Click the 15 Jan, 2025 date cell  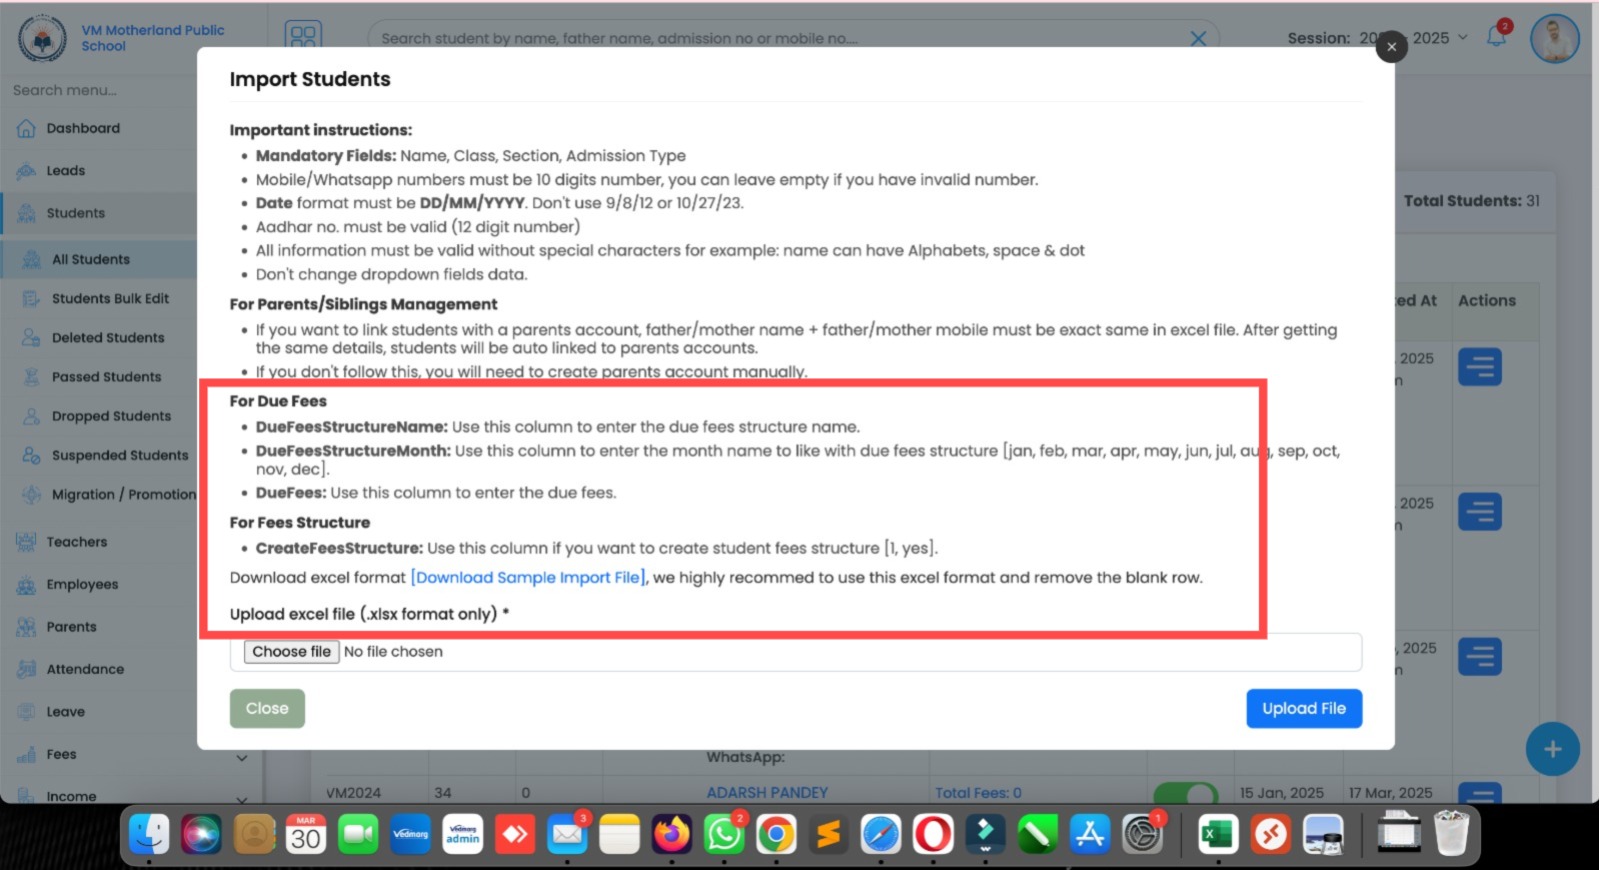[x=1281, y=793]
